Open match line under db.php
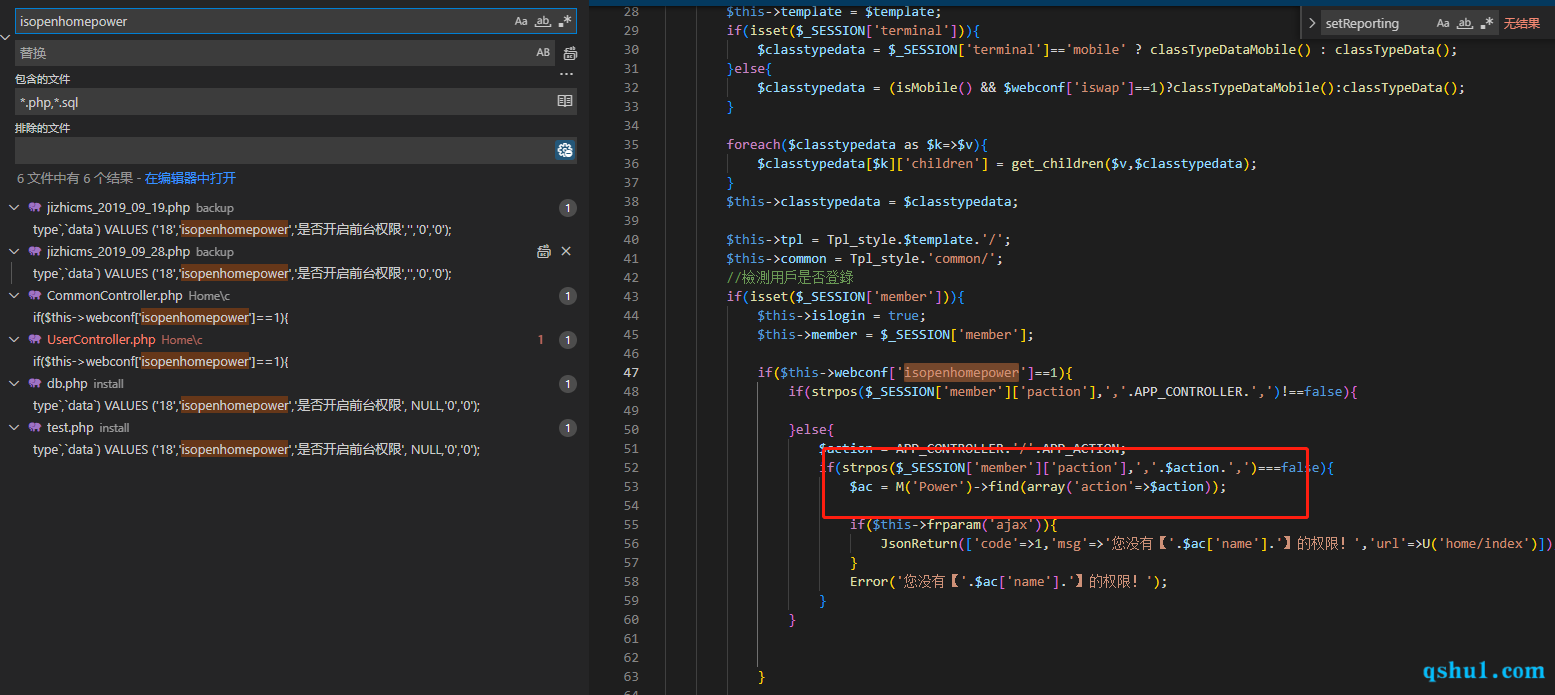Image resolution: width=1555 pixels, height=695 pixels. [x=256, y=406]
